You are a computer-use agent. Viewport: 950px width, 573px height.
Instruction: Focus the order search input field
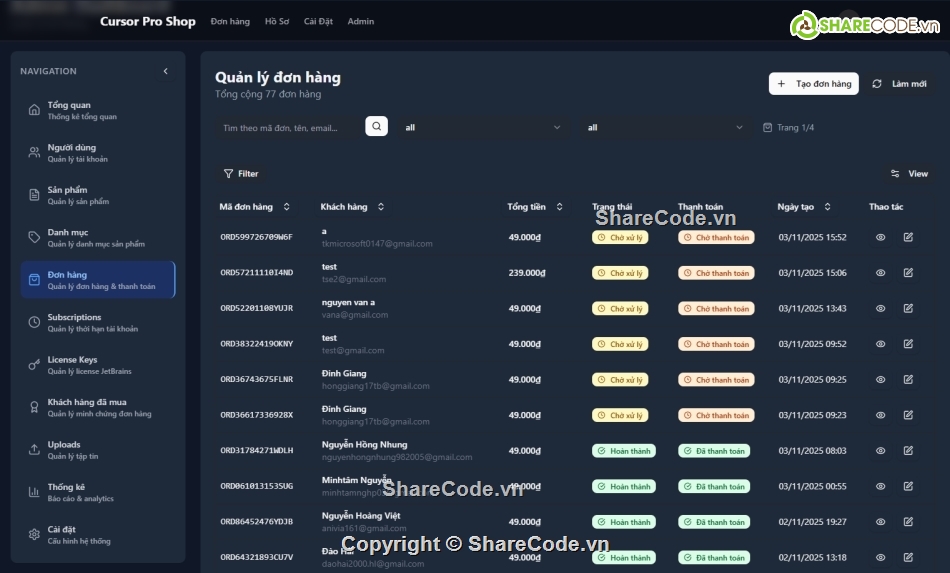tap(289, 128)
